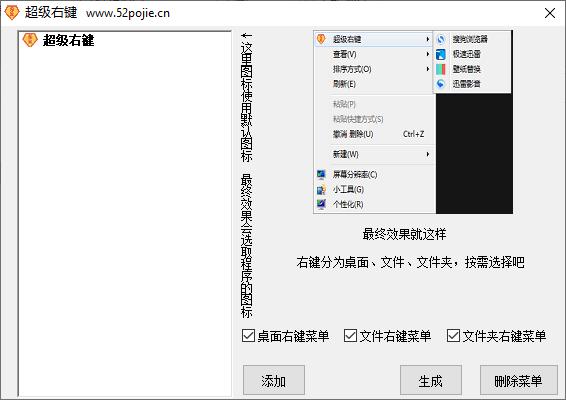Click the vertical note 这里图标使用默认图标

247,97
